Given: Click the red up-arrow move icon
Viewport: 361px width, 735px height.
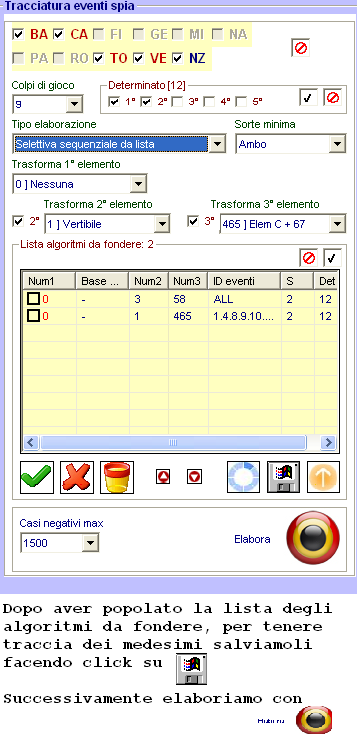Looking at the screenshot, I should (163, 477).
